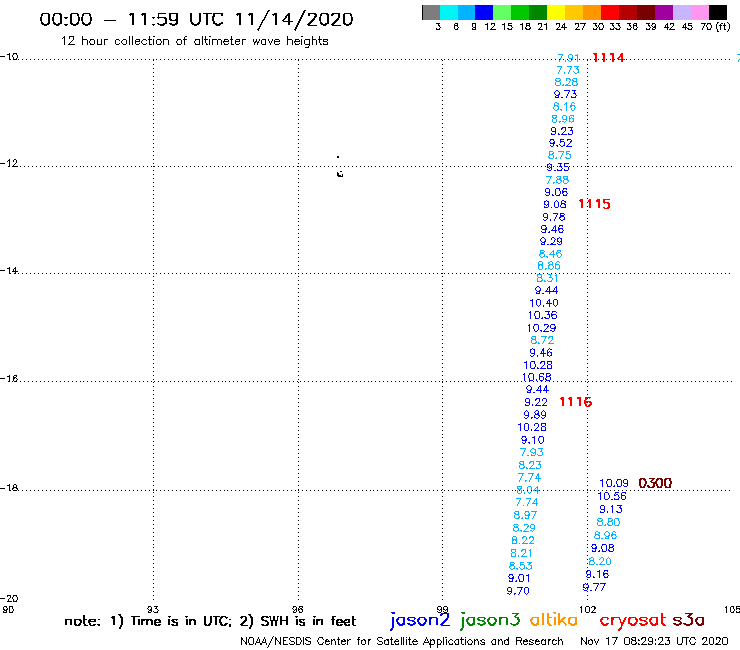The width and height of the screenshot is (740, 650).
Task: Click the note about UTC and SWH
Action: click(x=210, y=621)
